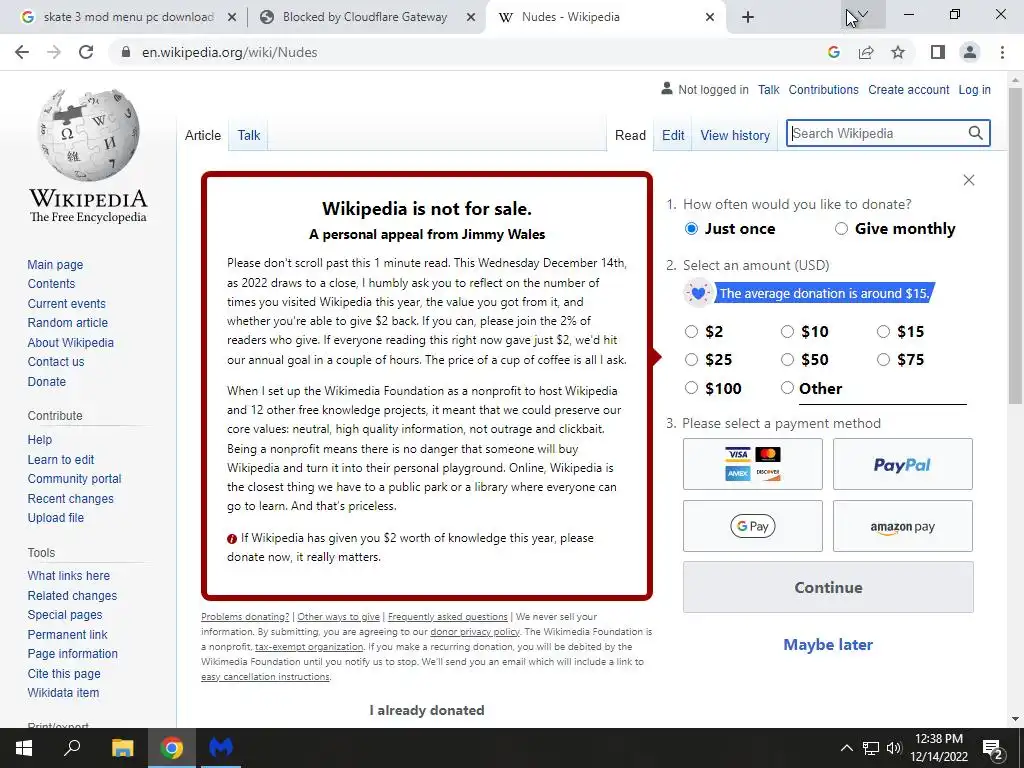
Task: Open the Talk tab next to Article
Action: click(x=249, y=135)
